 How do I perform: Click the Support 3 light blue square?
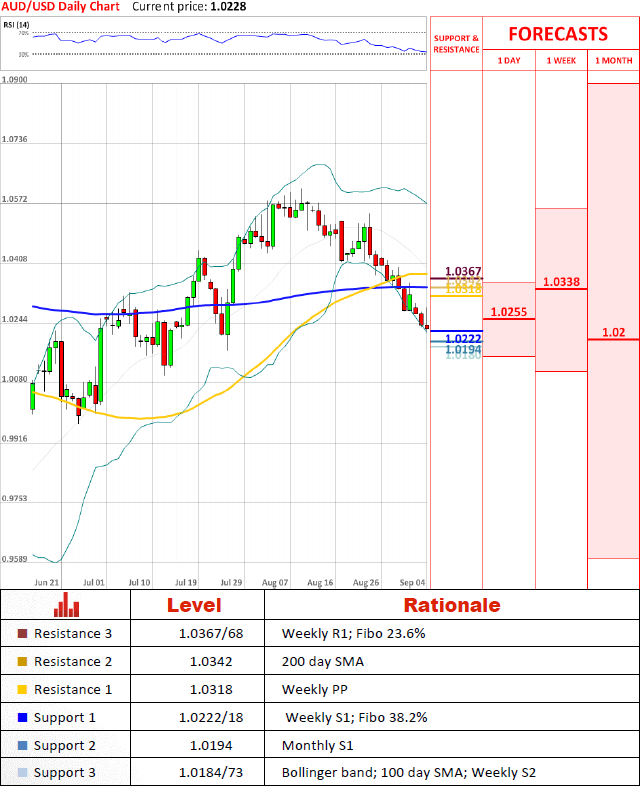coord(23,773)
